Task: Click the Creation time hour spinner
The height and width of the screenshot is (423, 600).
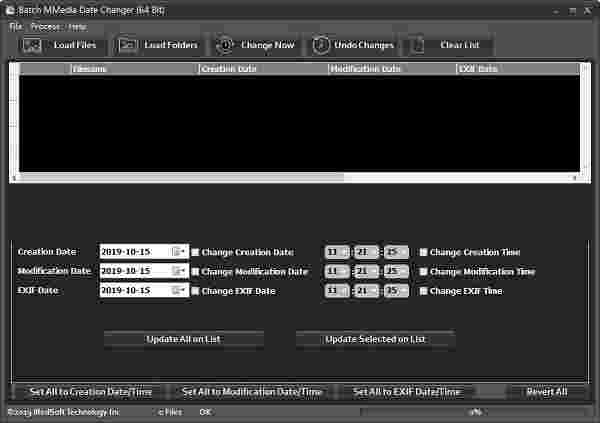Action: point(337,252)
